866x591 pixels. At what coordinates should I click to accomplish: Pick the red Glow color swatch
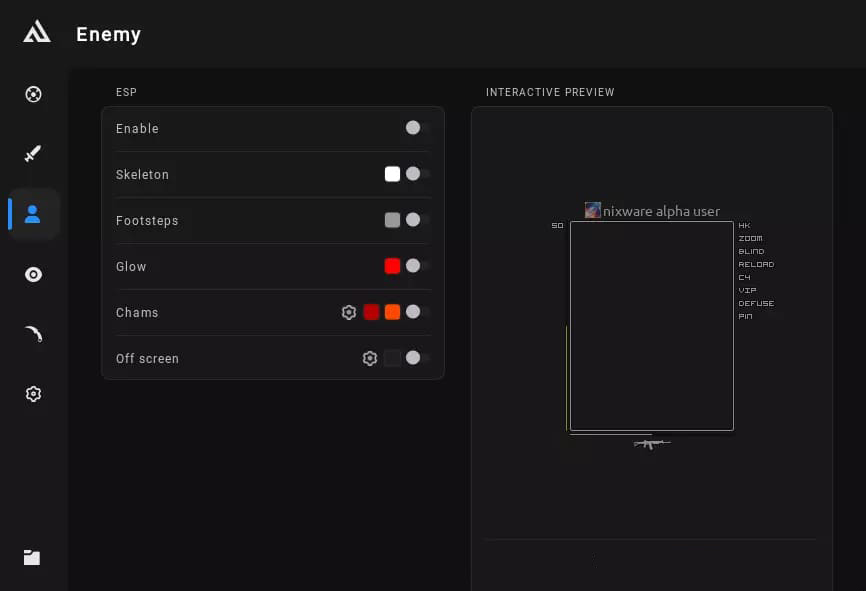point(392,266)
